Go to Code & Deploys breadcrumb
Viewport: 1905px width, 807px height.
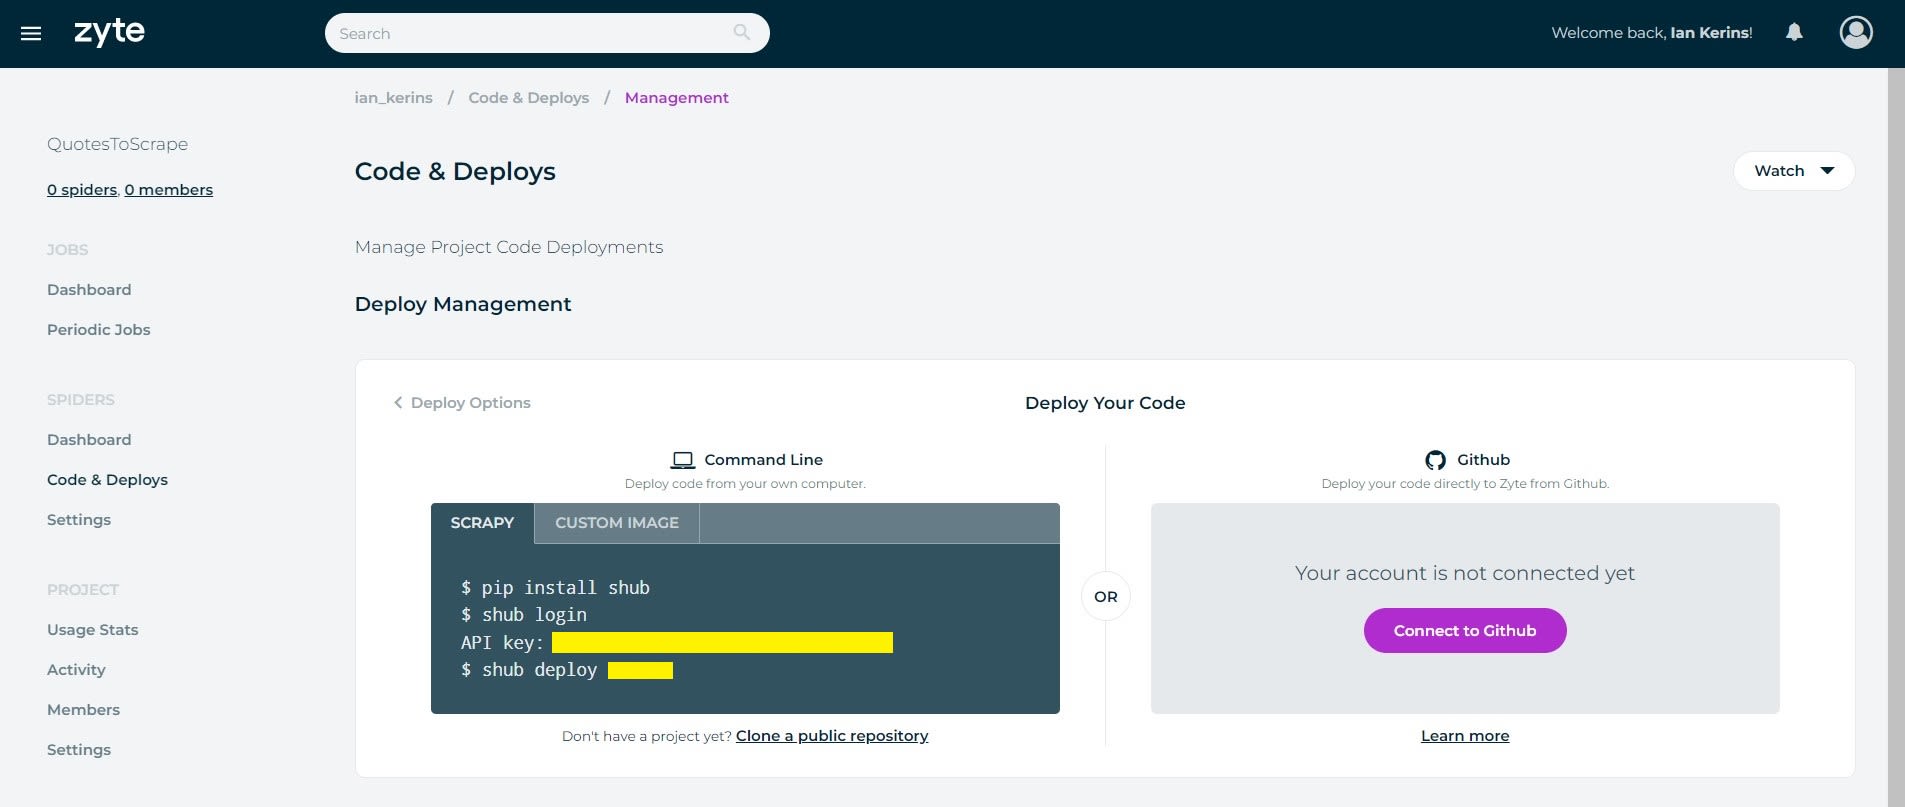coord(528,98)
